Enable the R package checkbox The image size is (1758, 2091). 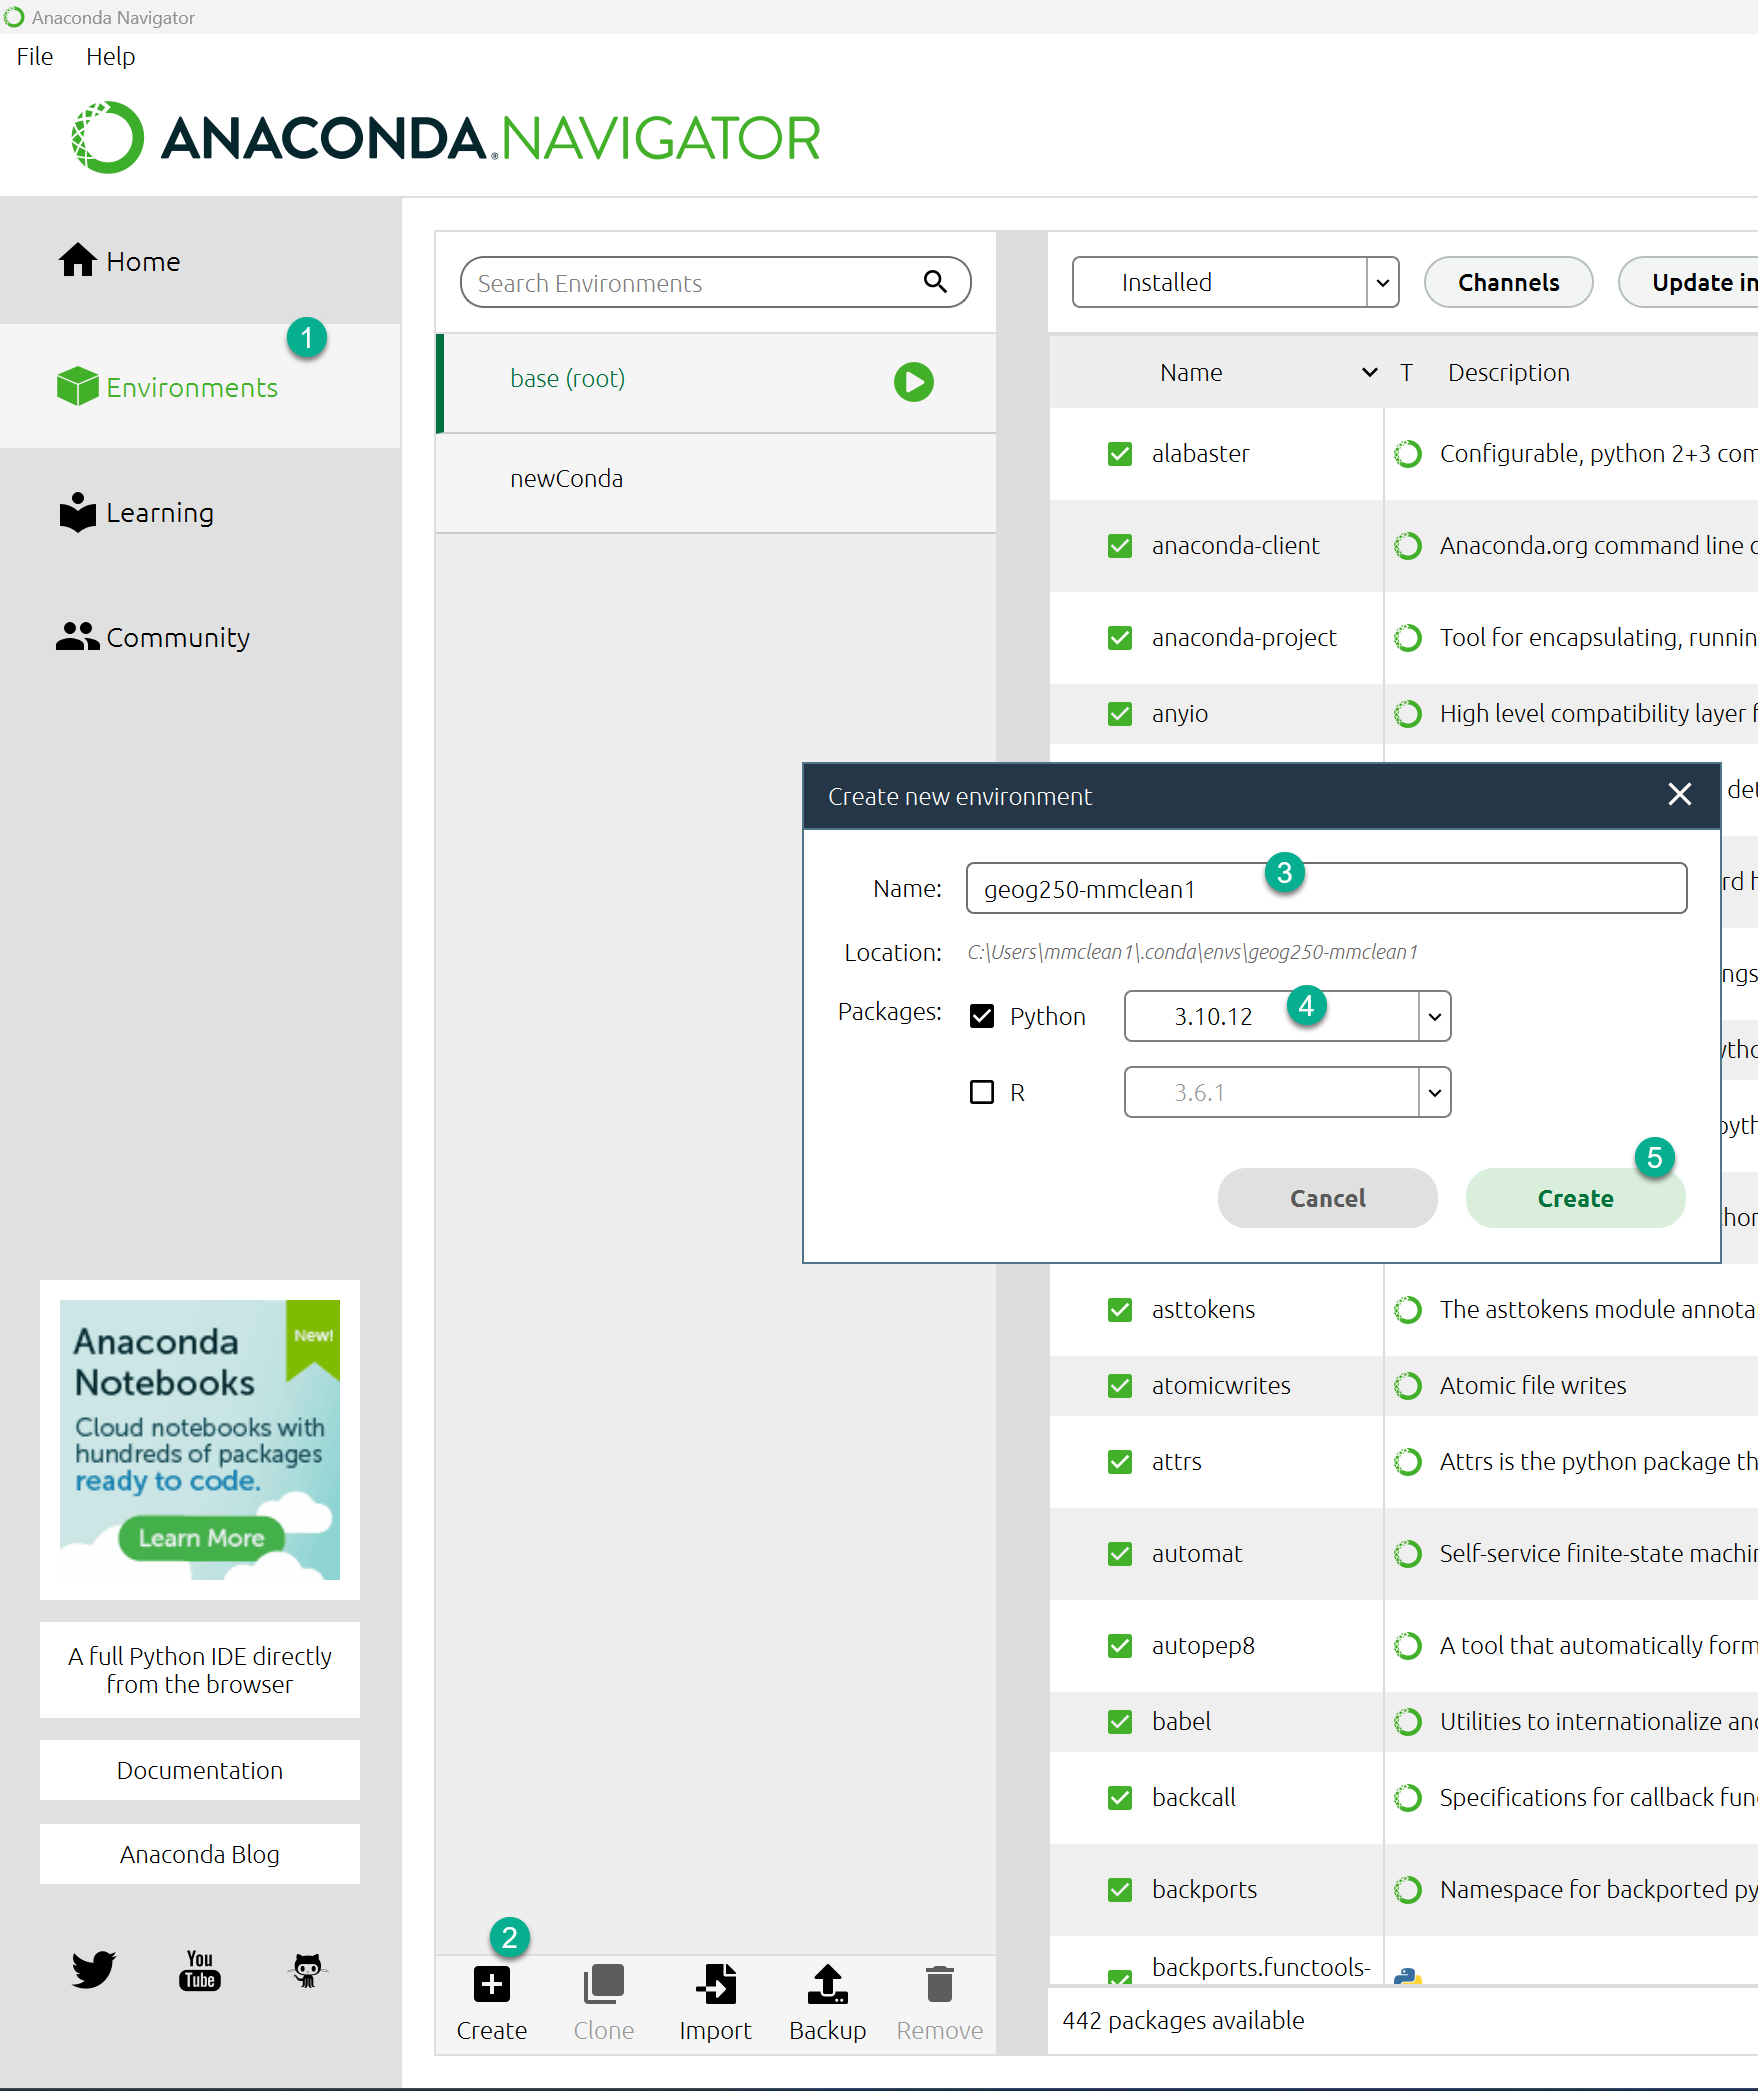pos(982,1092)
